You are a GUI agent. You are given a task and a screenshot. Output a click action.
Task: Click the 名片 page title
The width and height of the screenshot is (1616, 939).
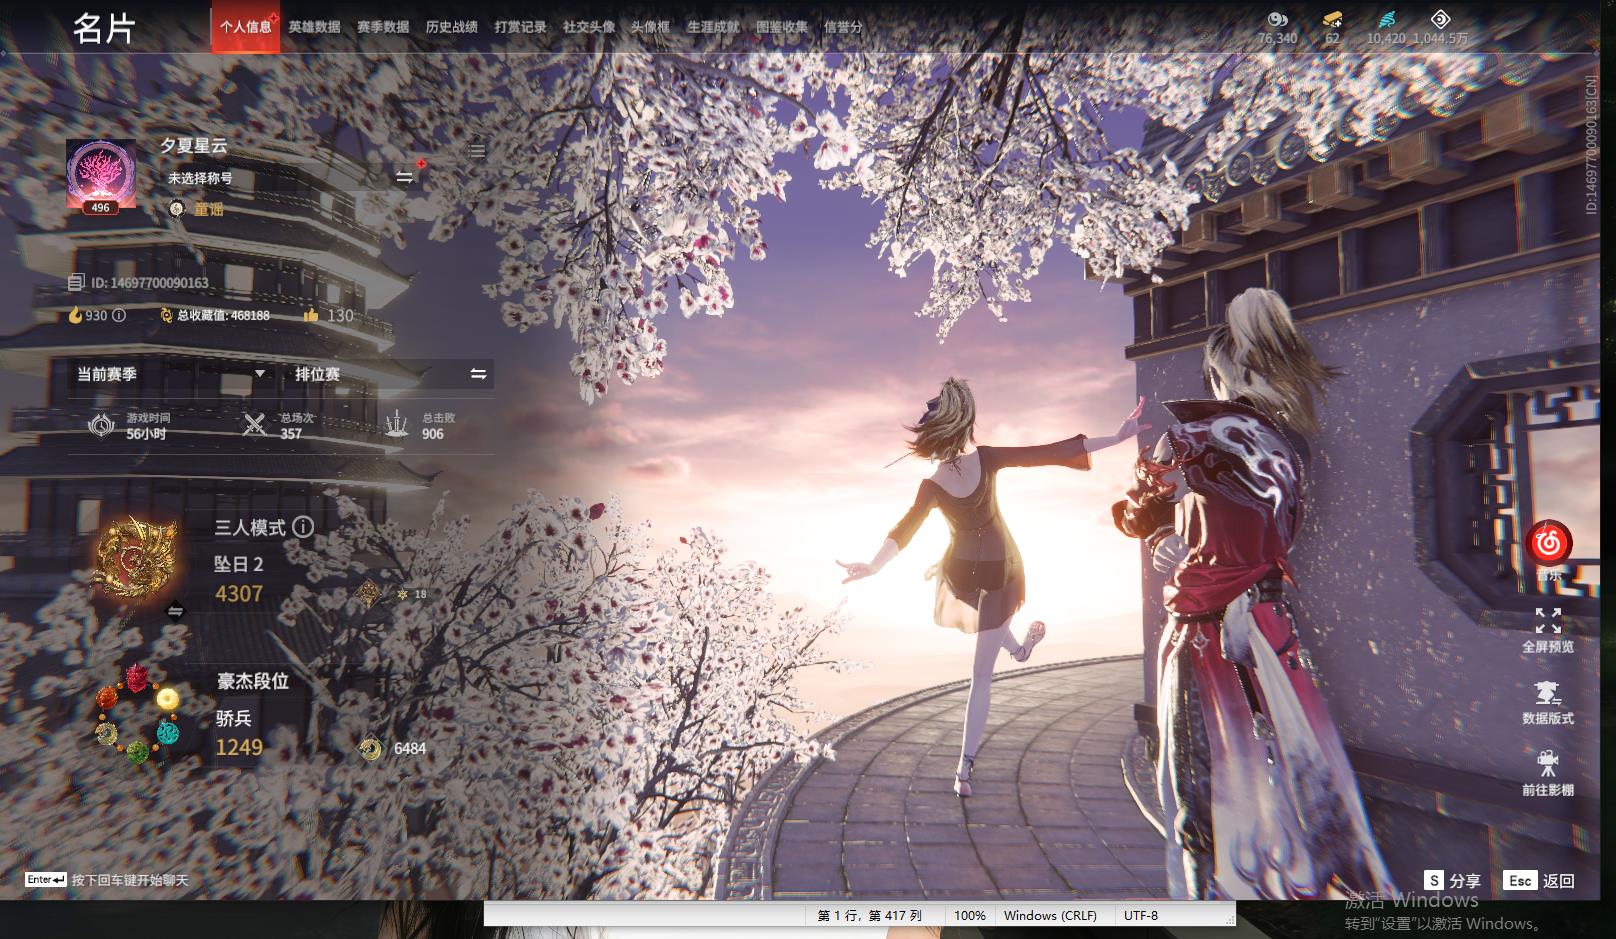pyautogui.click(x=104, y=28)
